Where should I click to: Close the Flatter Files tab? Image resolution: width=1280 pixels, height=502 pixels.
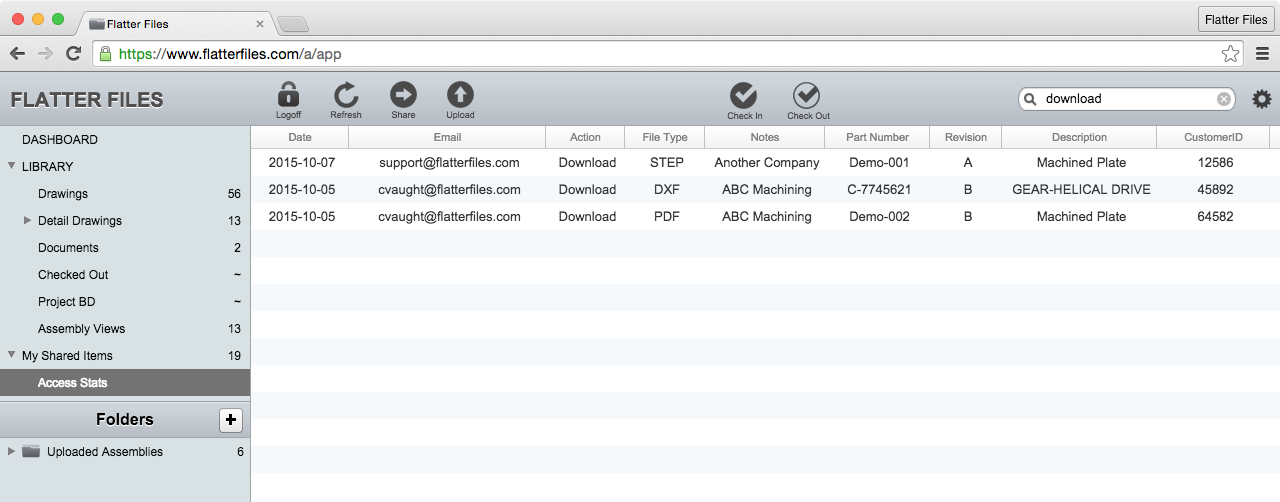pos(260,24)
